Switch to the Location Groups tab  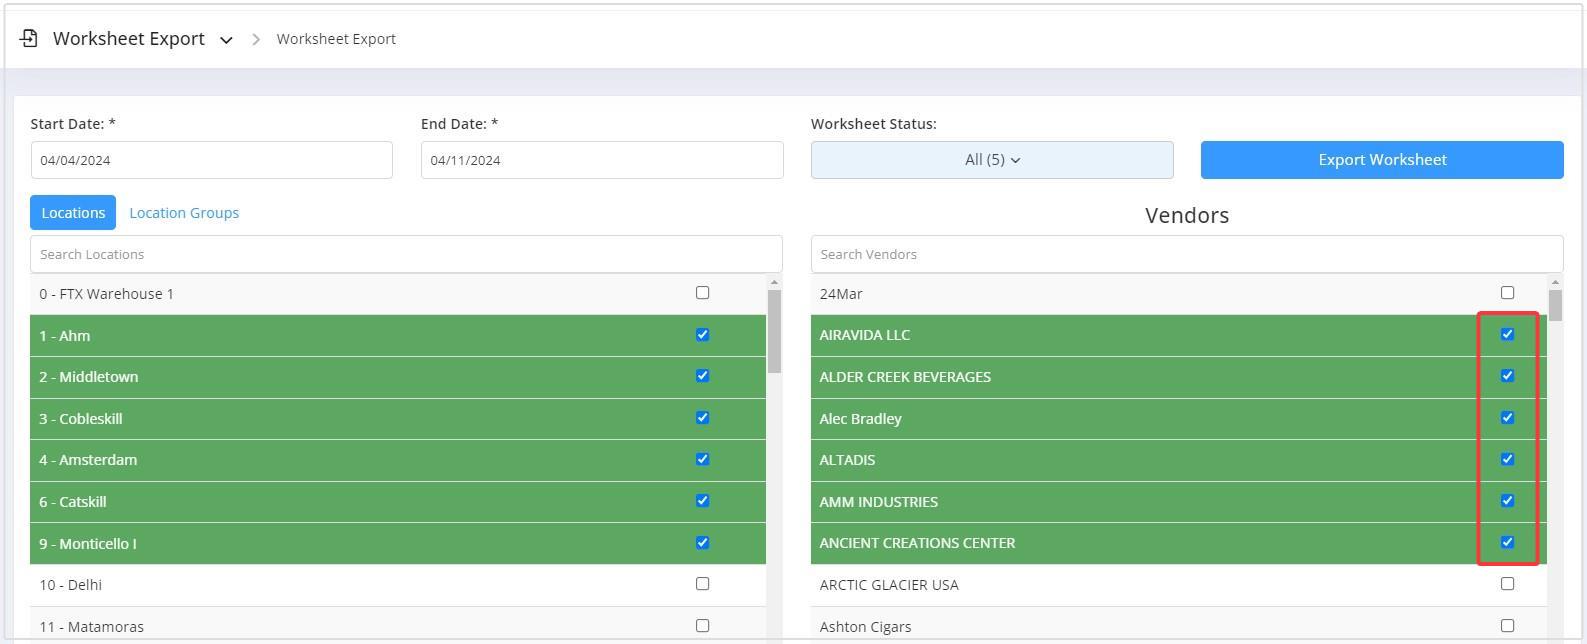(x=184, y=213)
